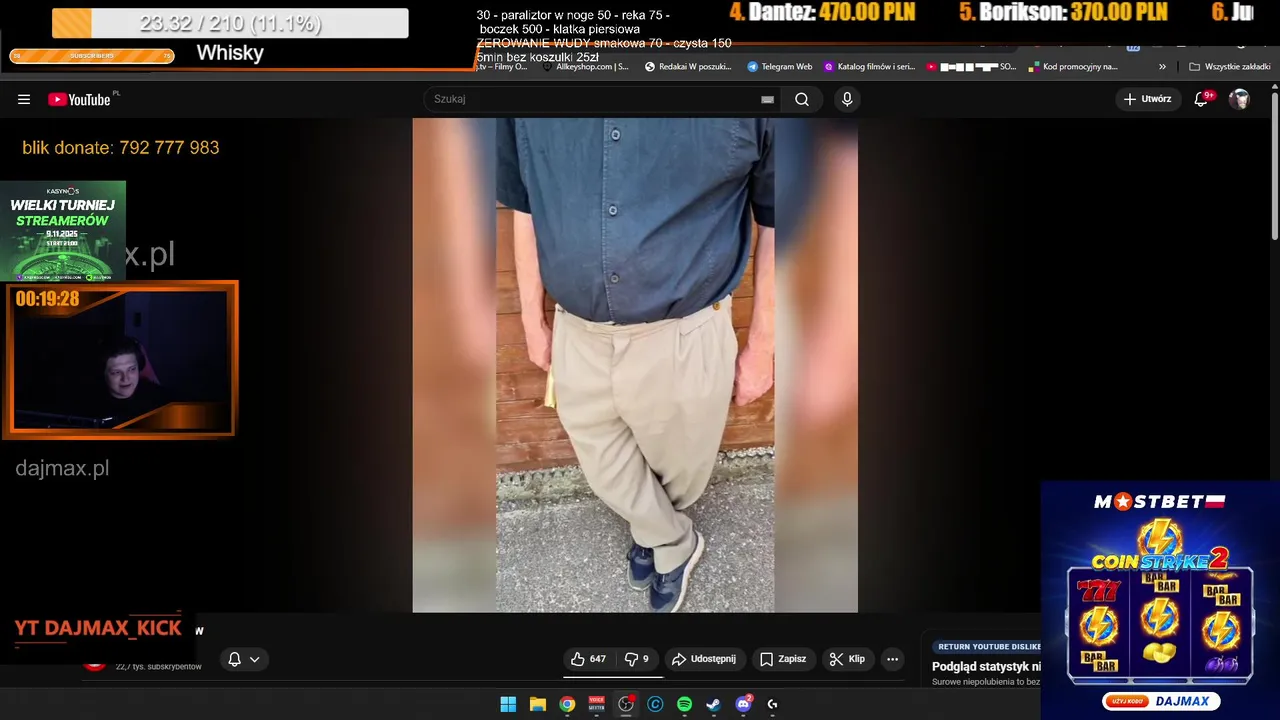
Task: Click the channel avatar below the video
Action: click(94, 662)
